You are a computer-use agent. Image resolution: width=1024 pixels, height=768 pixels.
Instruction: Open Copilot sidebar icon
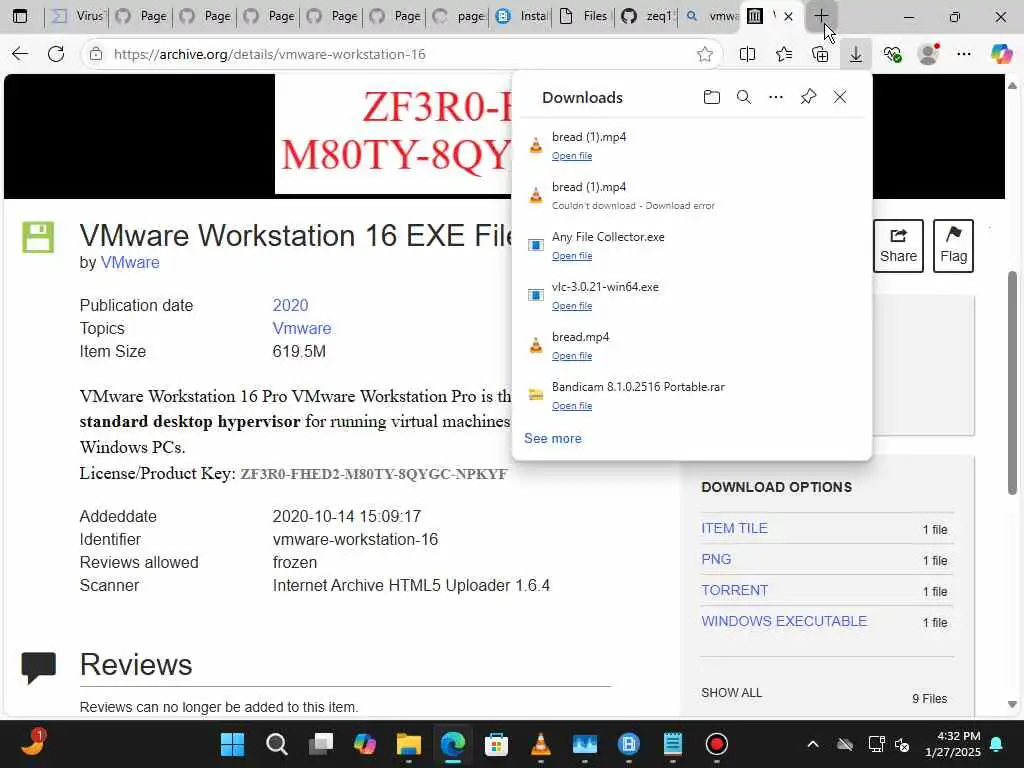[x=1001, y=54]
